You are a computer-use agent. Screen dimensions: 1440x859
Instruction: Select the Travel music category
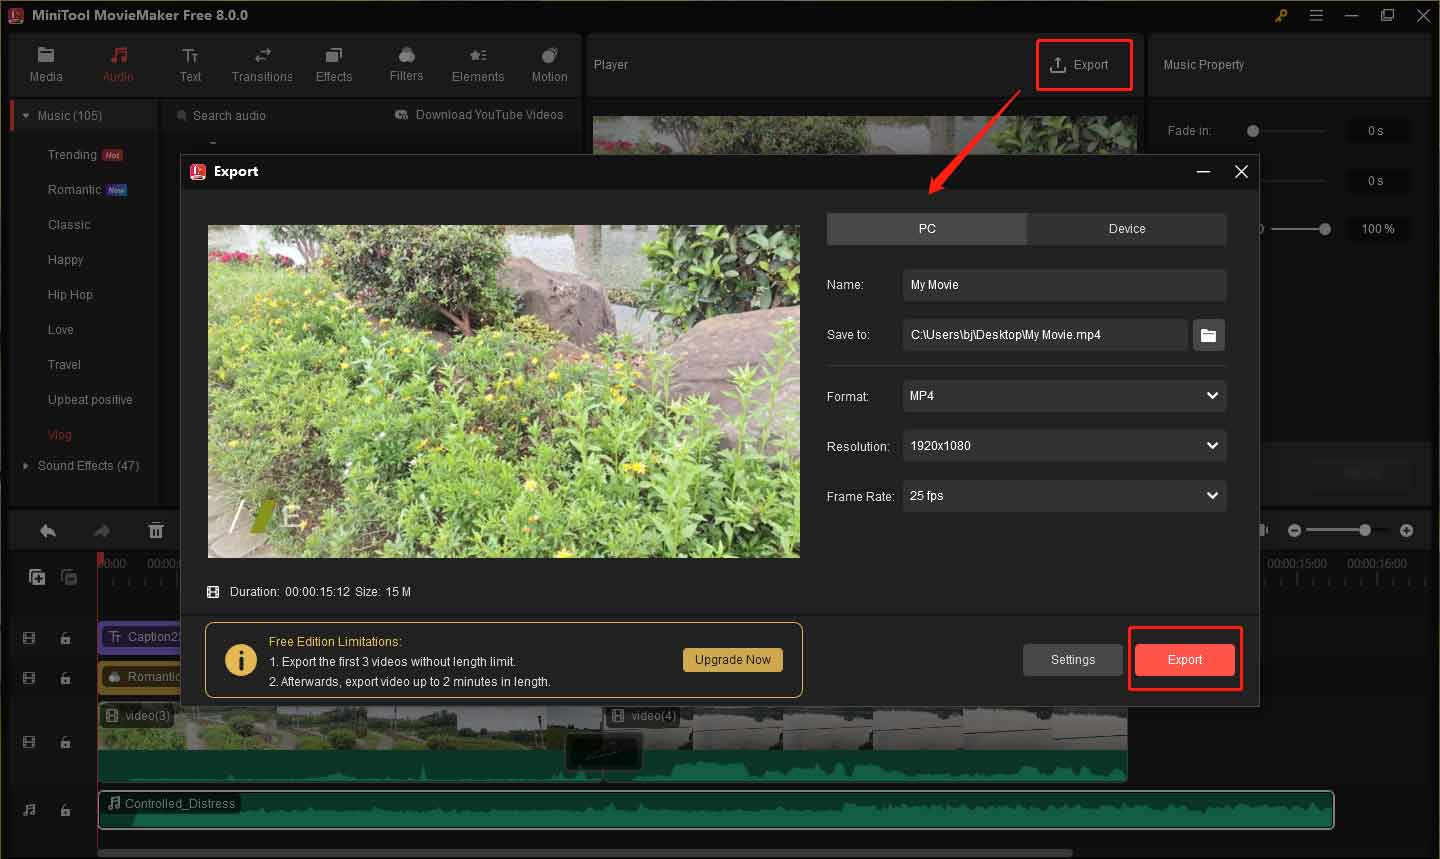[x=64, y=365]
